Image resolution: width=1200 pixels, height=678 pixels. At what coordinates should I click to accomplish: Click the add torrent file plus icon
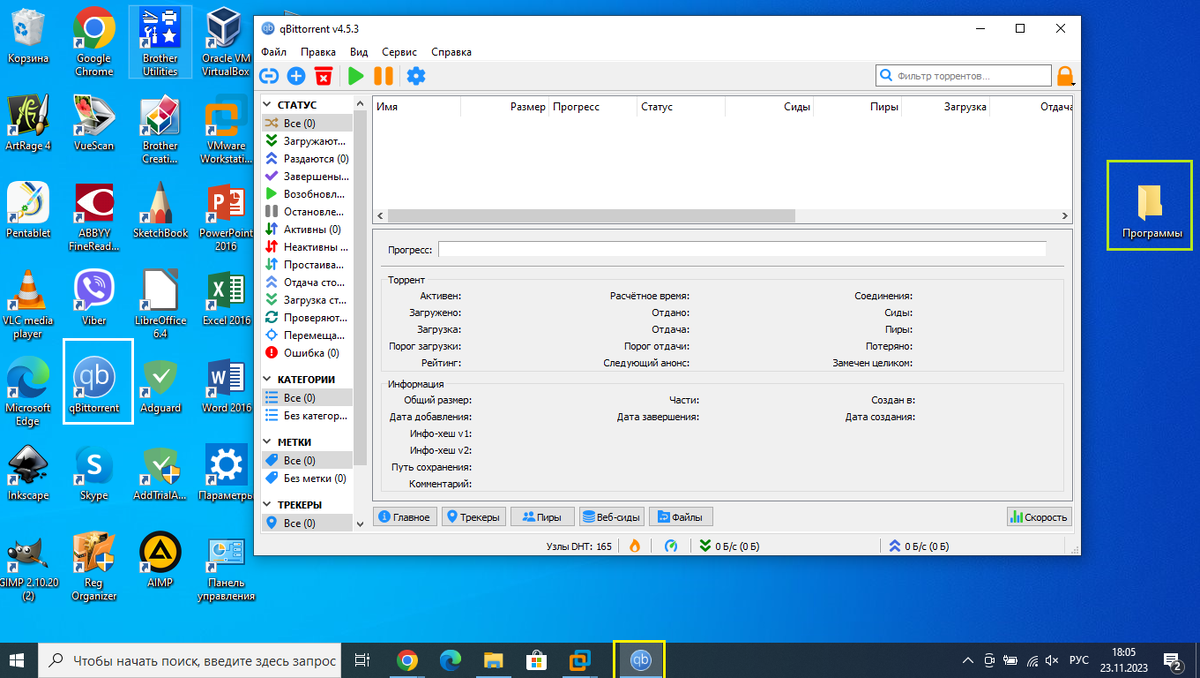(x=296, y=76)
